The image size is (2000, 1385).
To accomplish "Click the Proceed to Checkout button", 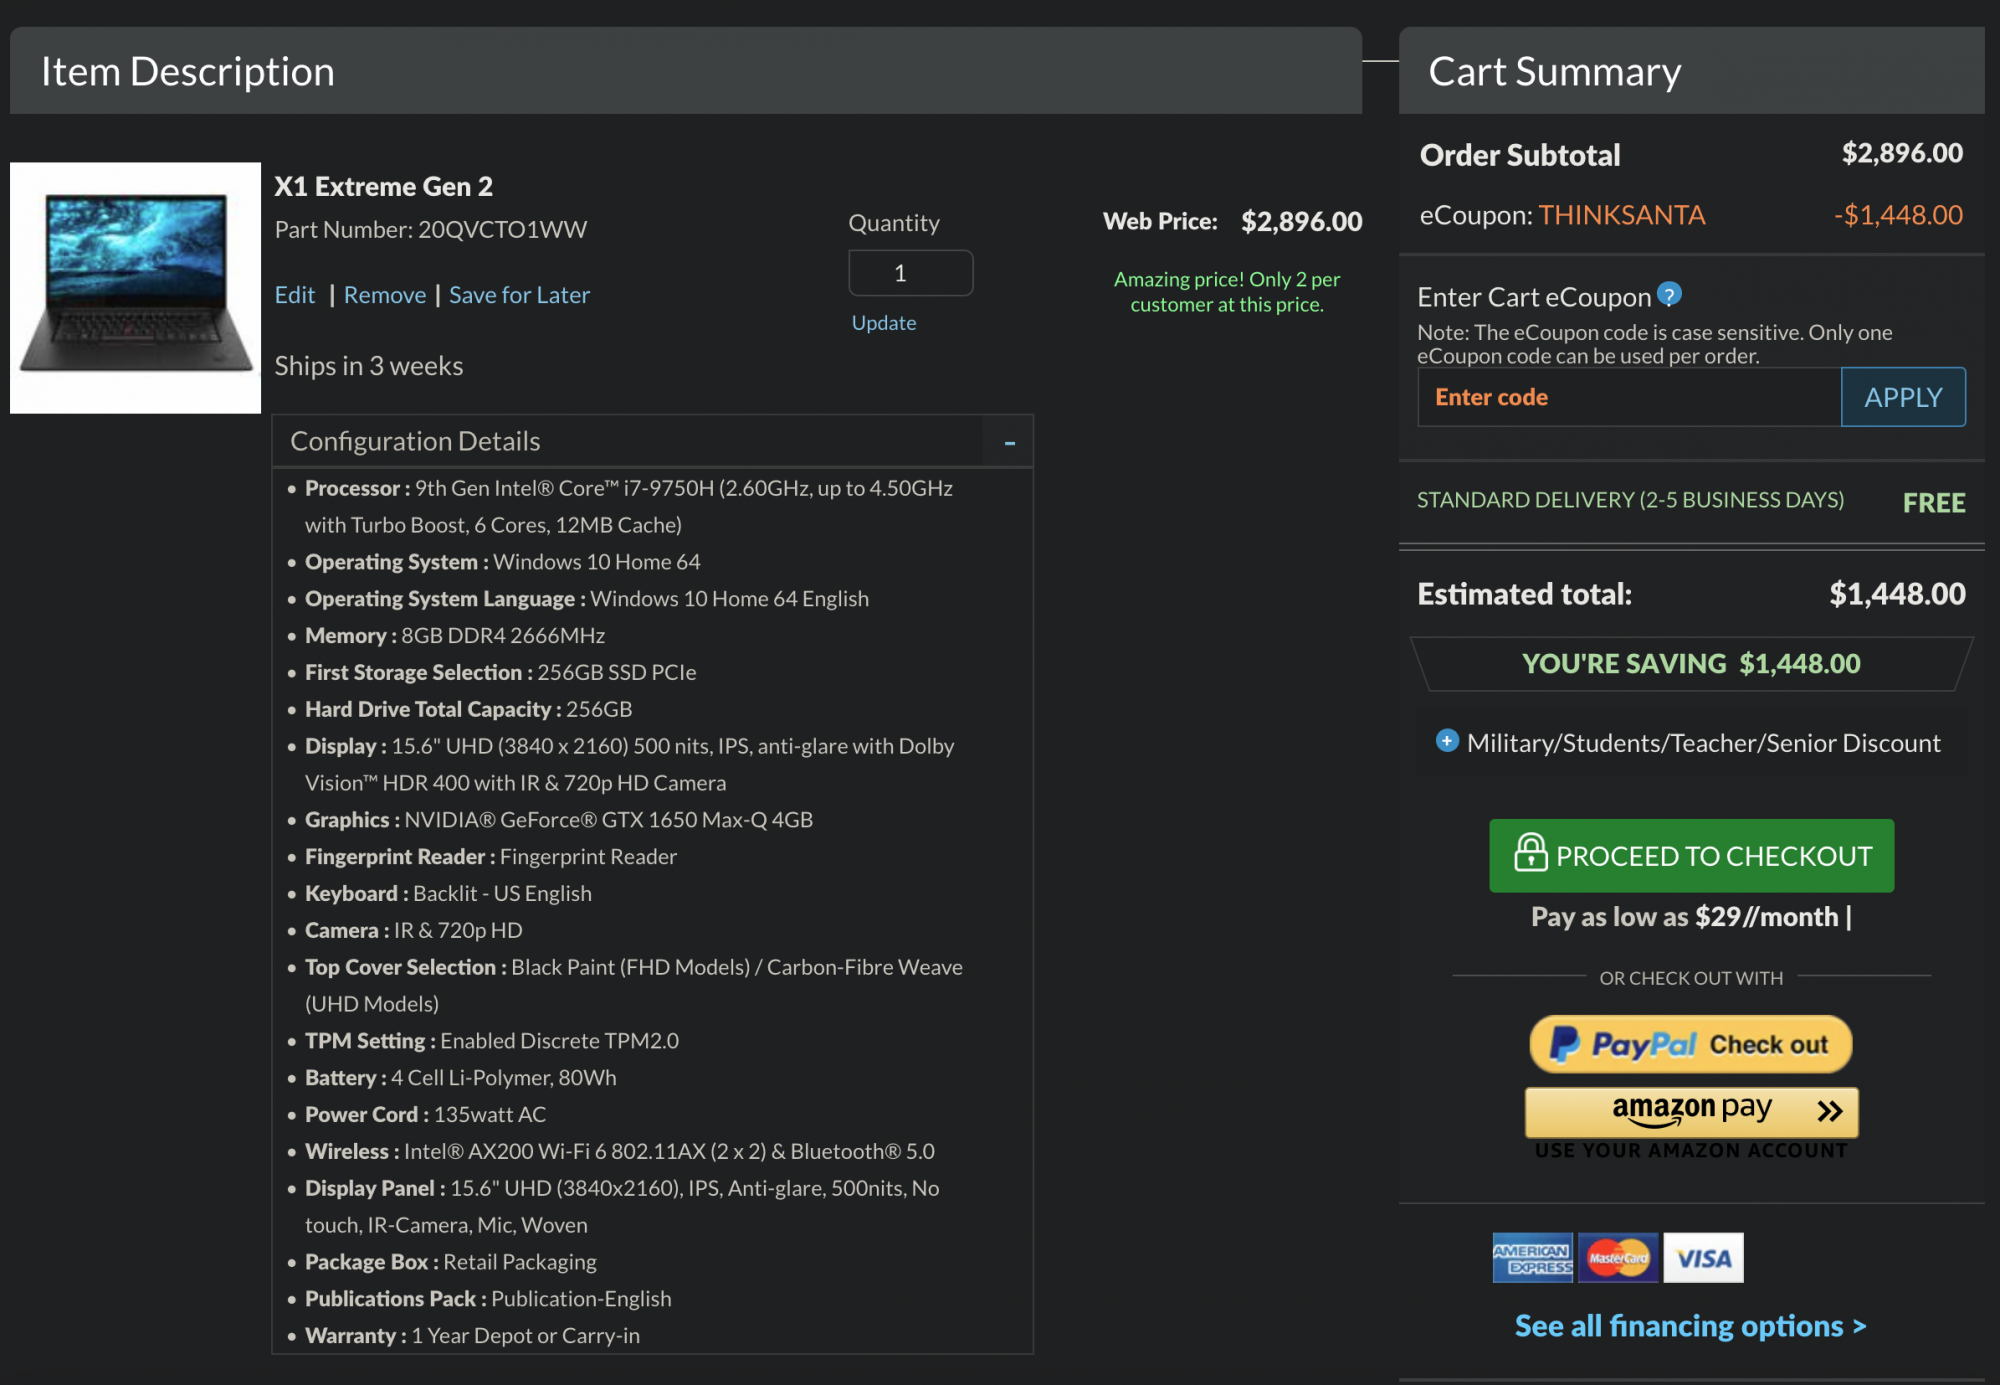I will (1691, 856).
